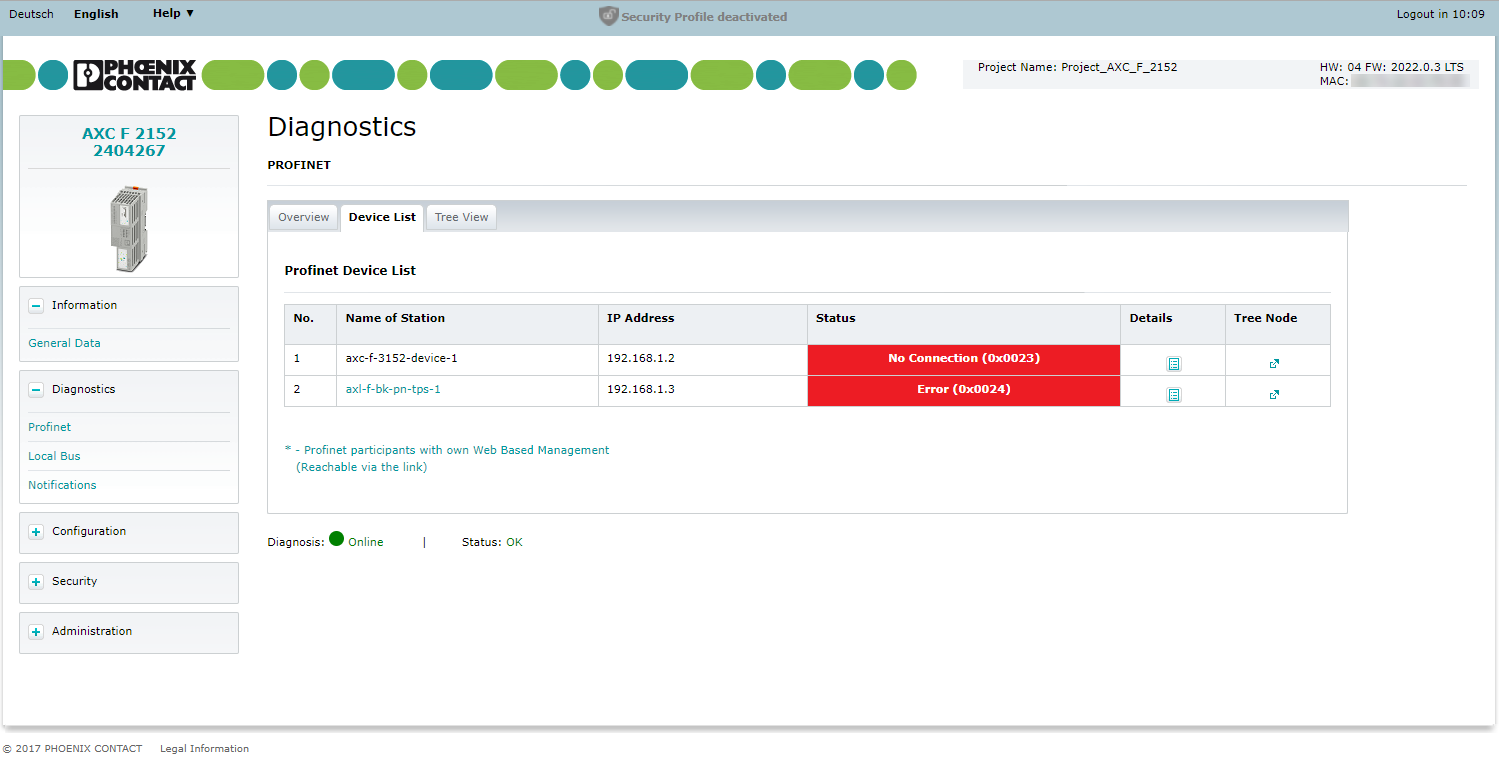Open Tree Node link for axc-f-3152-device-1
Viewport: 1499px width, 761px height.
[1274, 364]
